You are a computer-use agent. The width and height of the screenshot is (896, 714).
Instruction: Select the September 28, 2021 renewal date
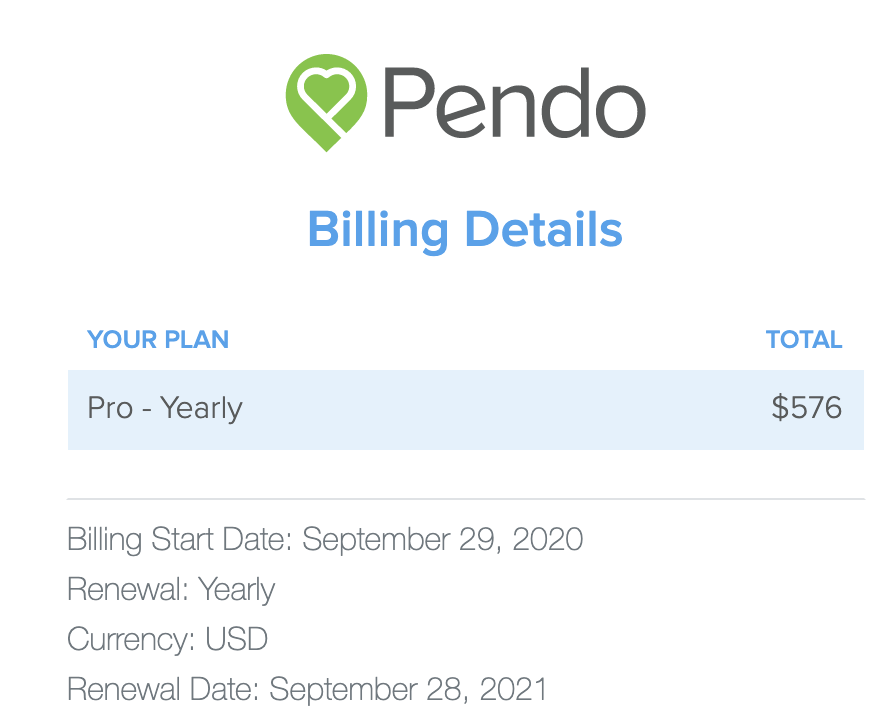click(409, 689)
